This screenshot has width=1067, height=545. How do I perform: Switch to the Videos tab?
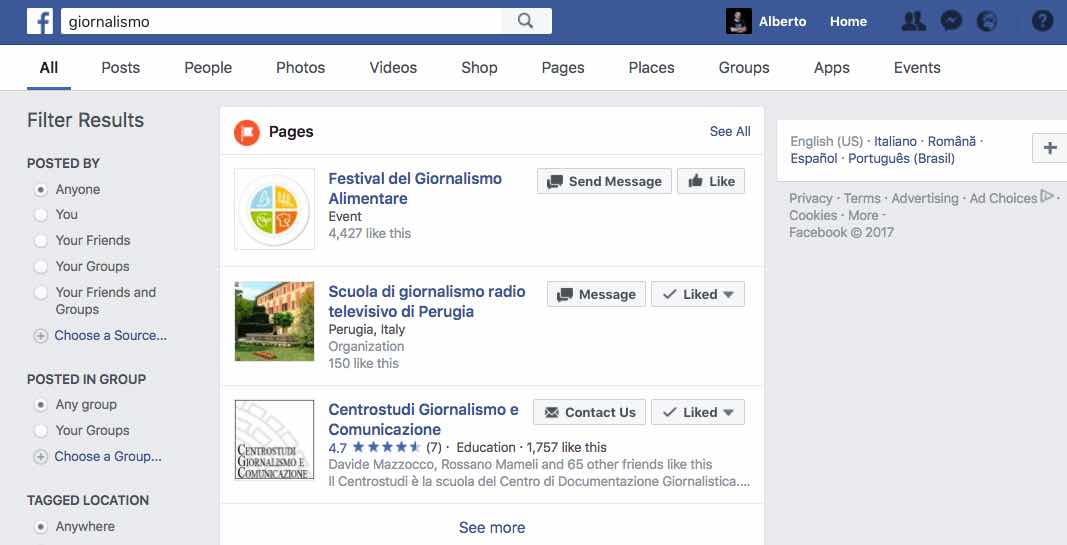pyautogui.click(x=393, y=67)
